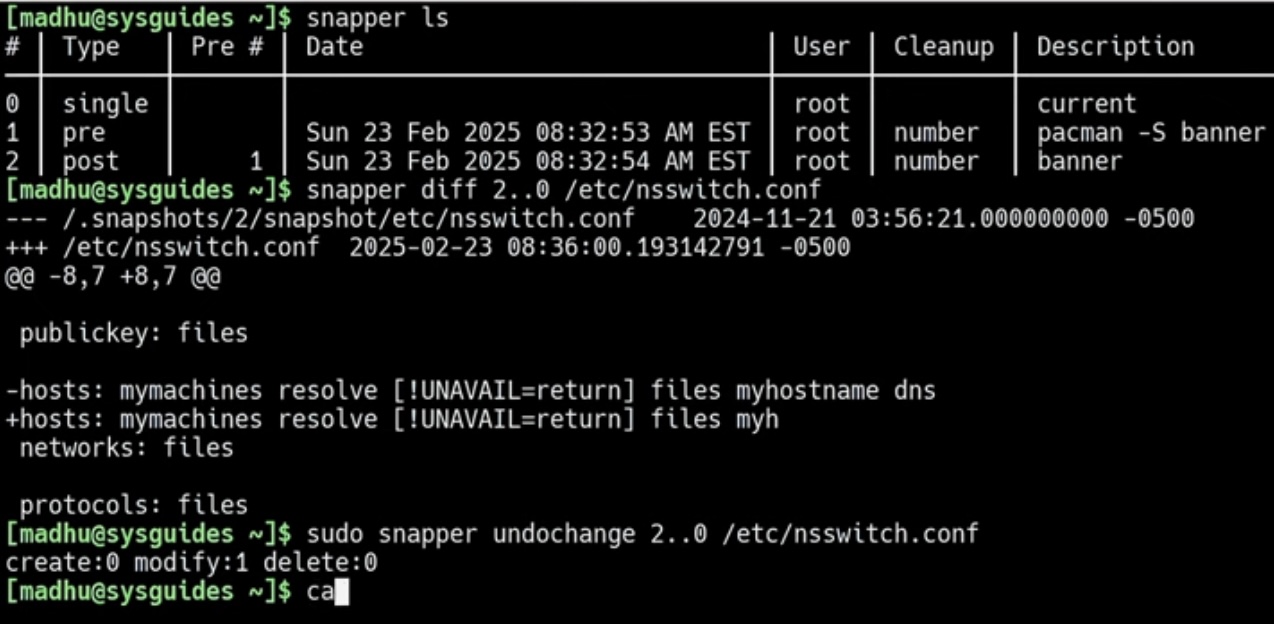Click the Type column header
Screen dimensions: 1274x624
(x=91, y=47)
